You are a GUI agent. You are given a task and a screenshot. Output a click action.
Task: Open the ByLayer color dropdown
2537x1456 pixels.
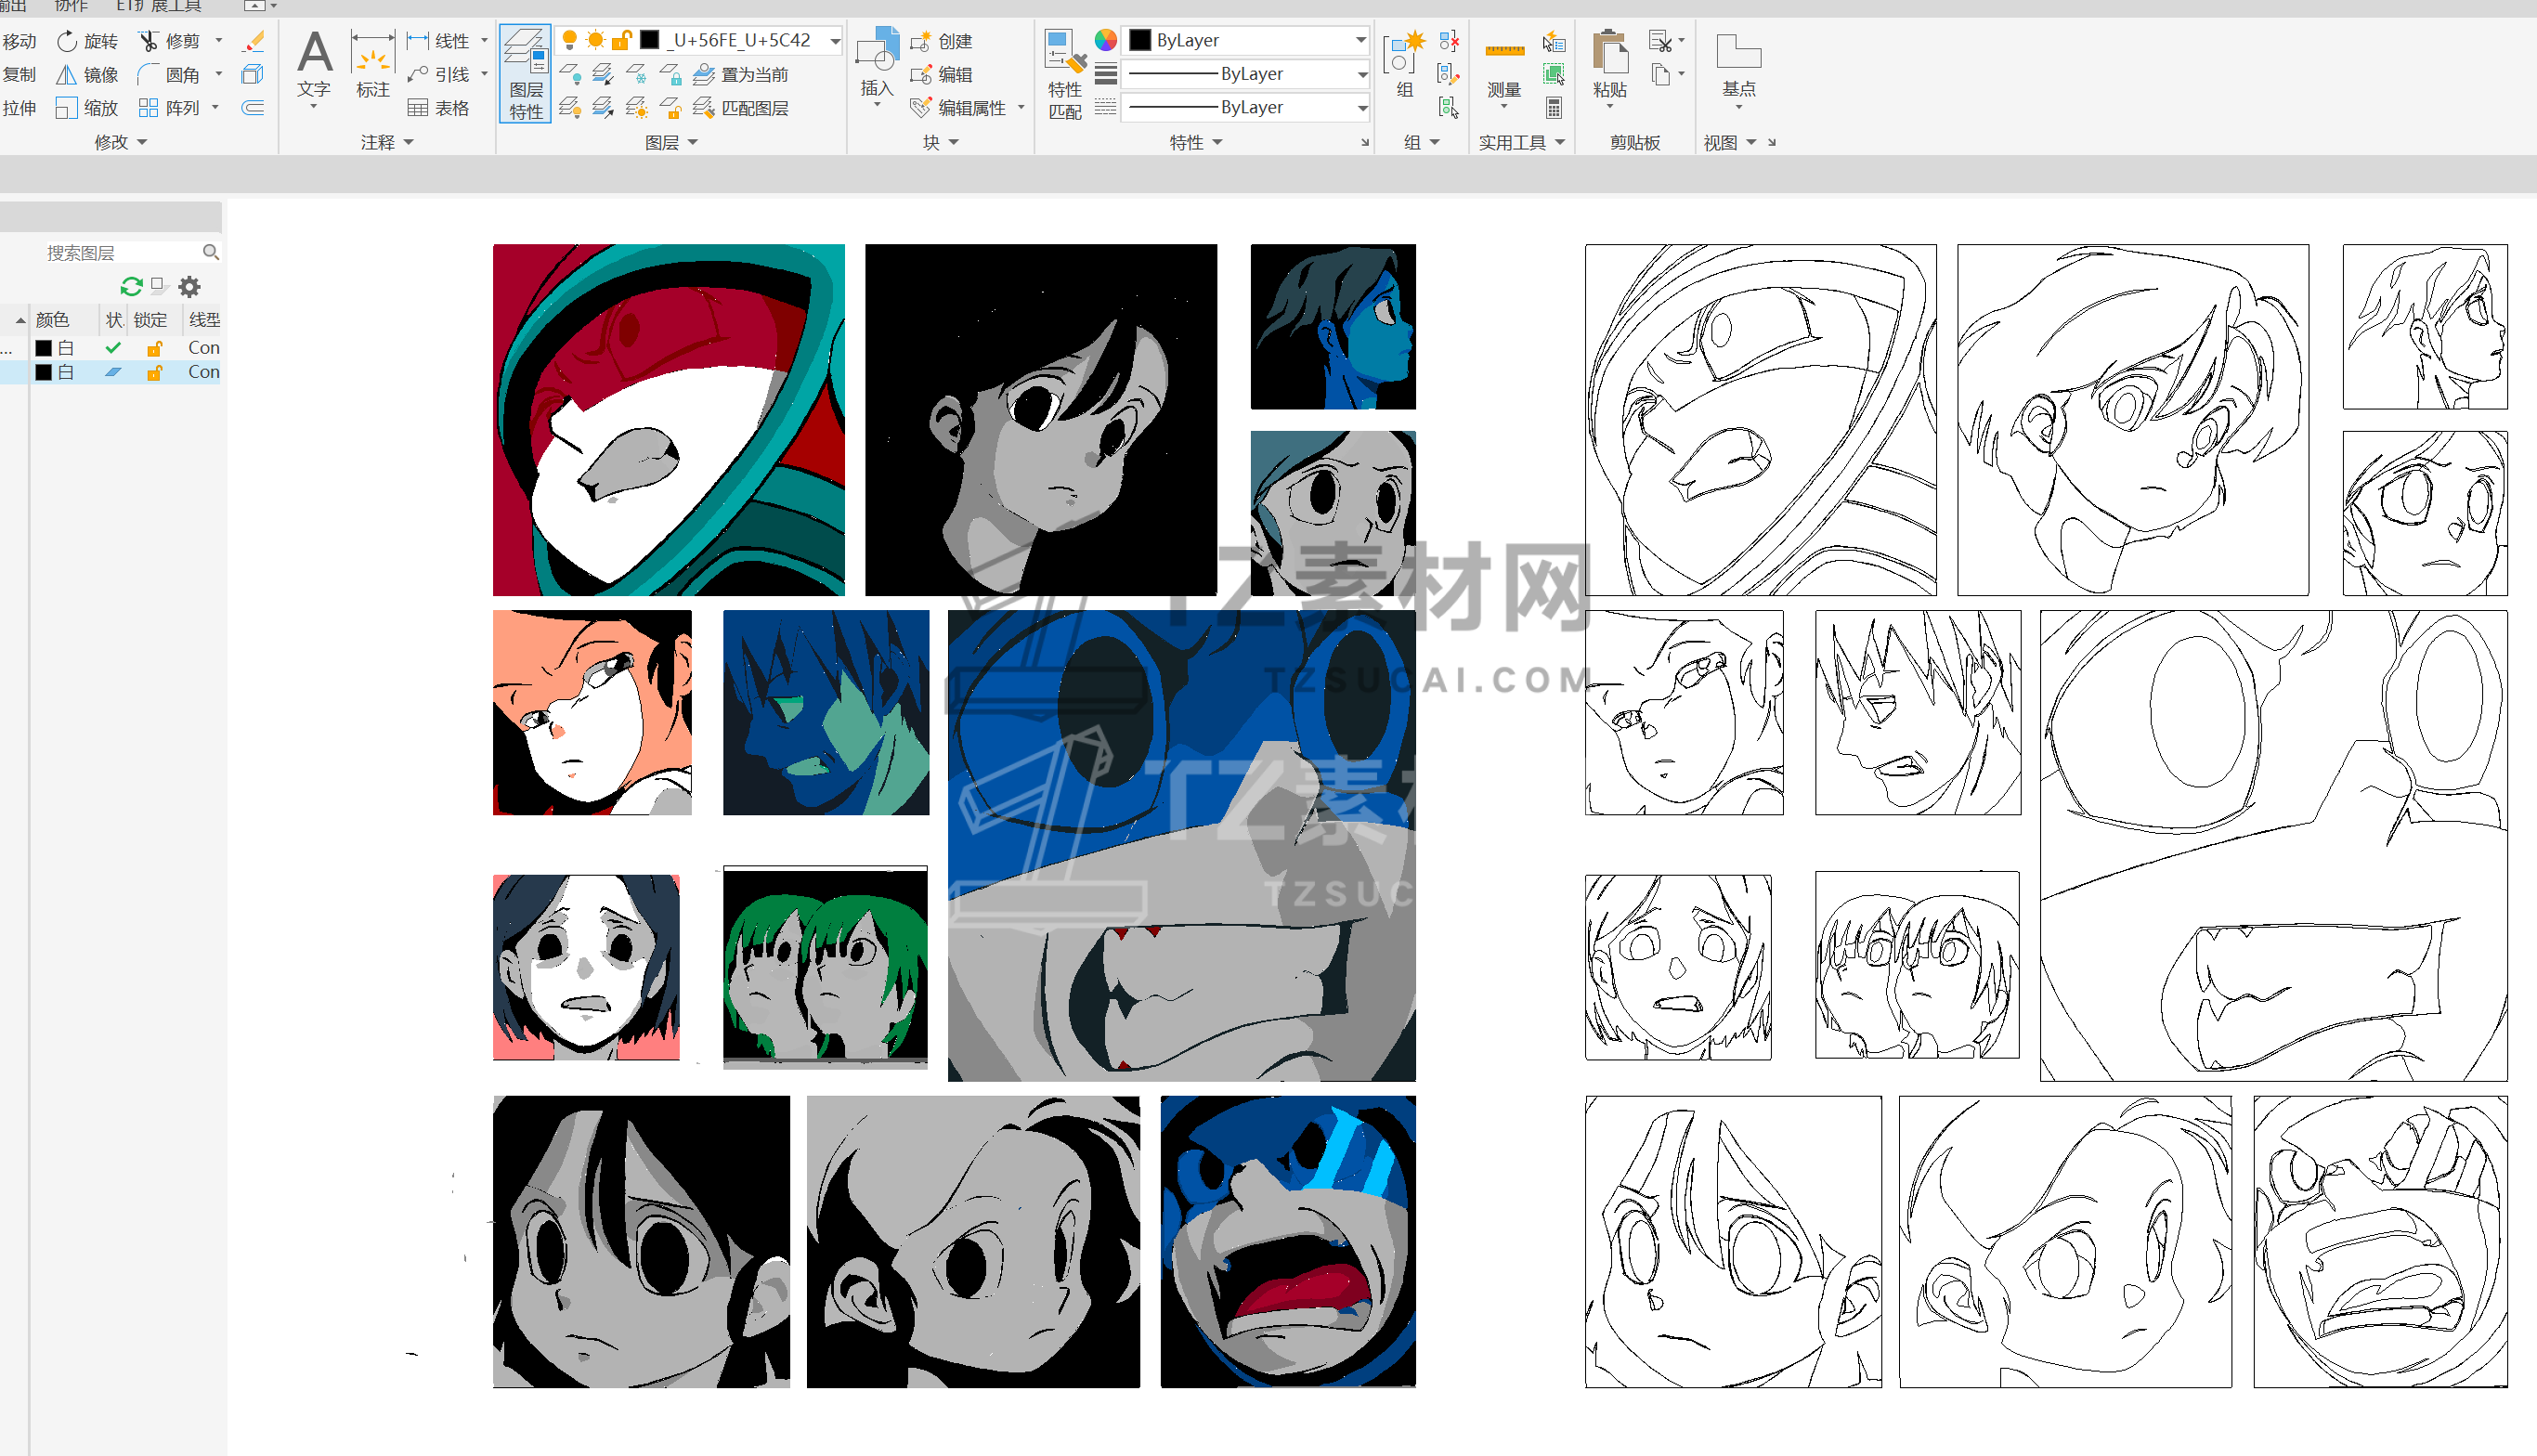tap(1360, 40)
